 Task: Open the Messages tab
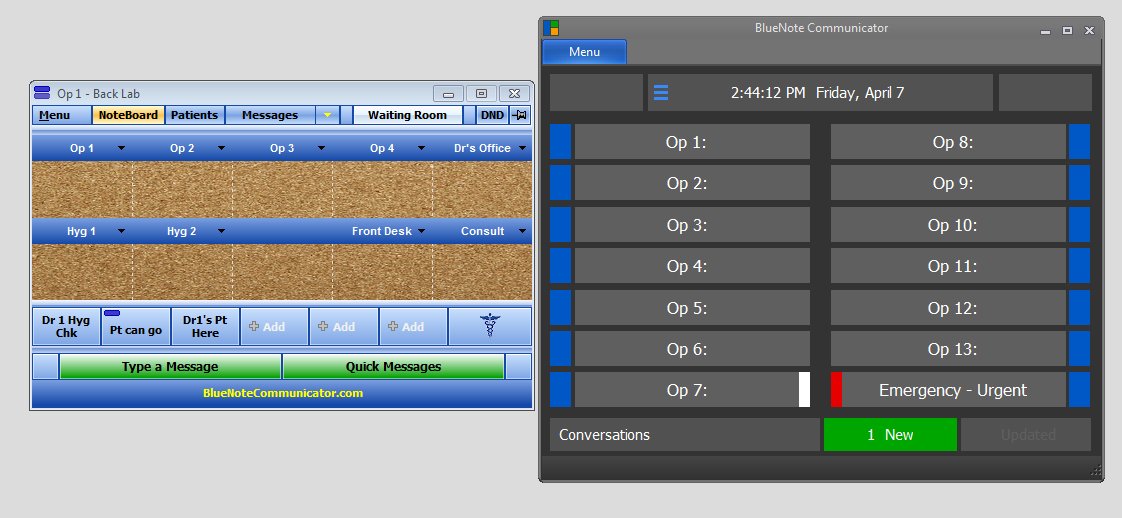click(270, 115)
